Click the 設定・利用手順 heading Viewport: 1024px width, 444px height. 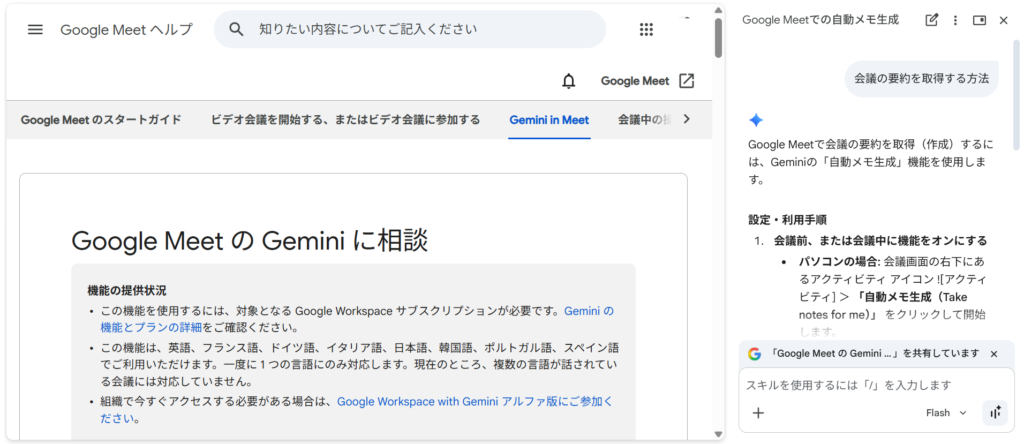click(x=788, y=220)
